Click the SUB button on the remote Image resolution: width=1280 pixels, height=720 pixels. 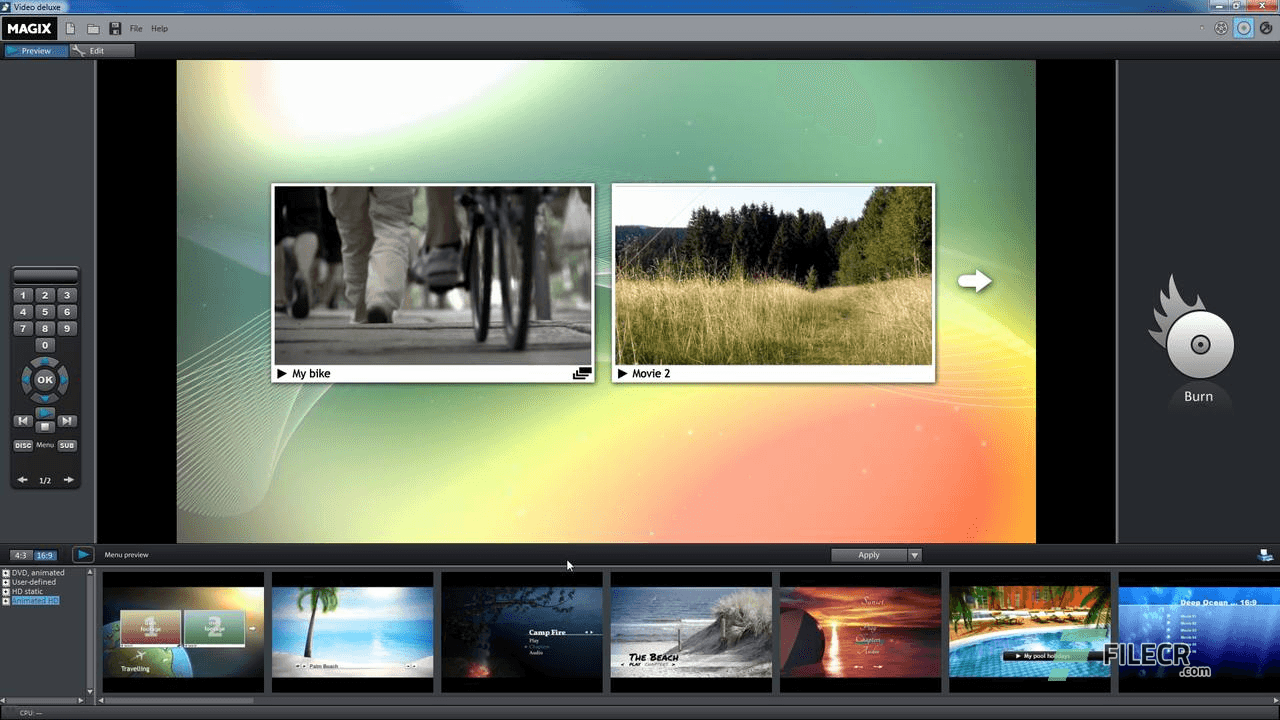coord(66,445)
